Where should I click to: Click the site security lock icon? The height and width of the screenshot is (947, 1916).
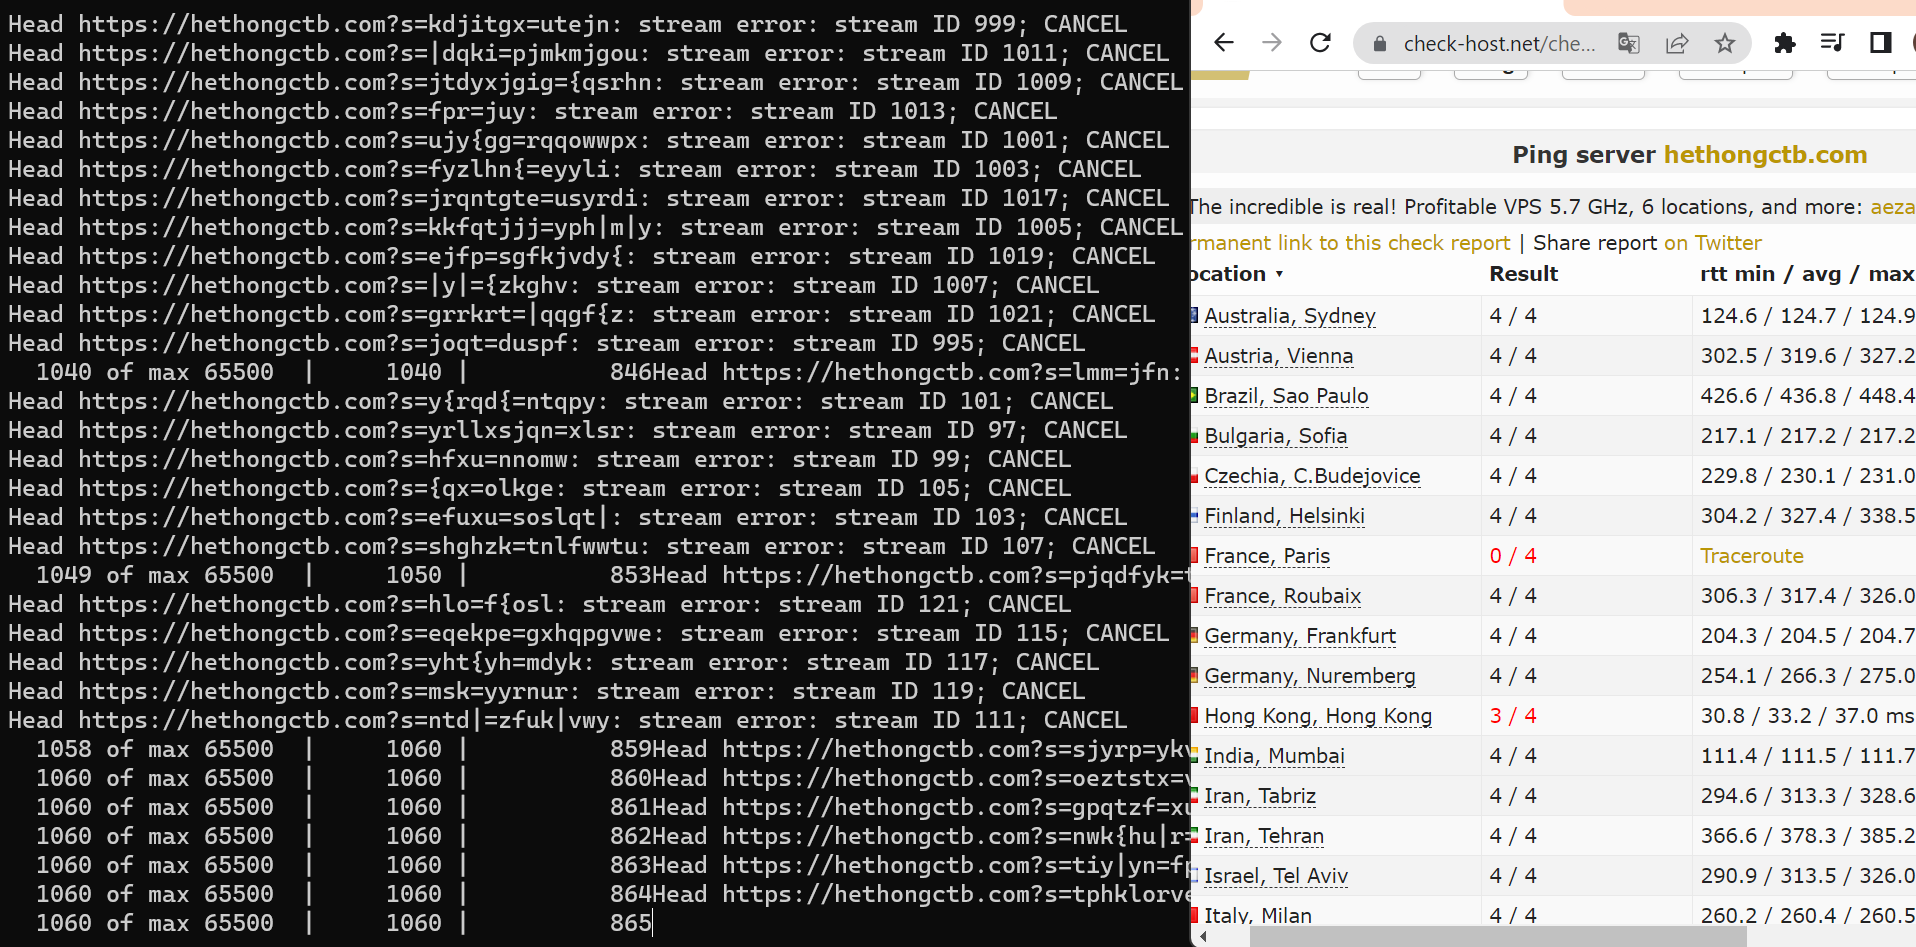1379,44
